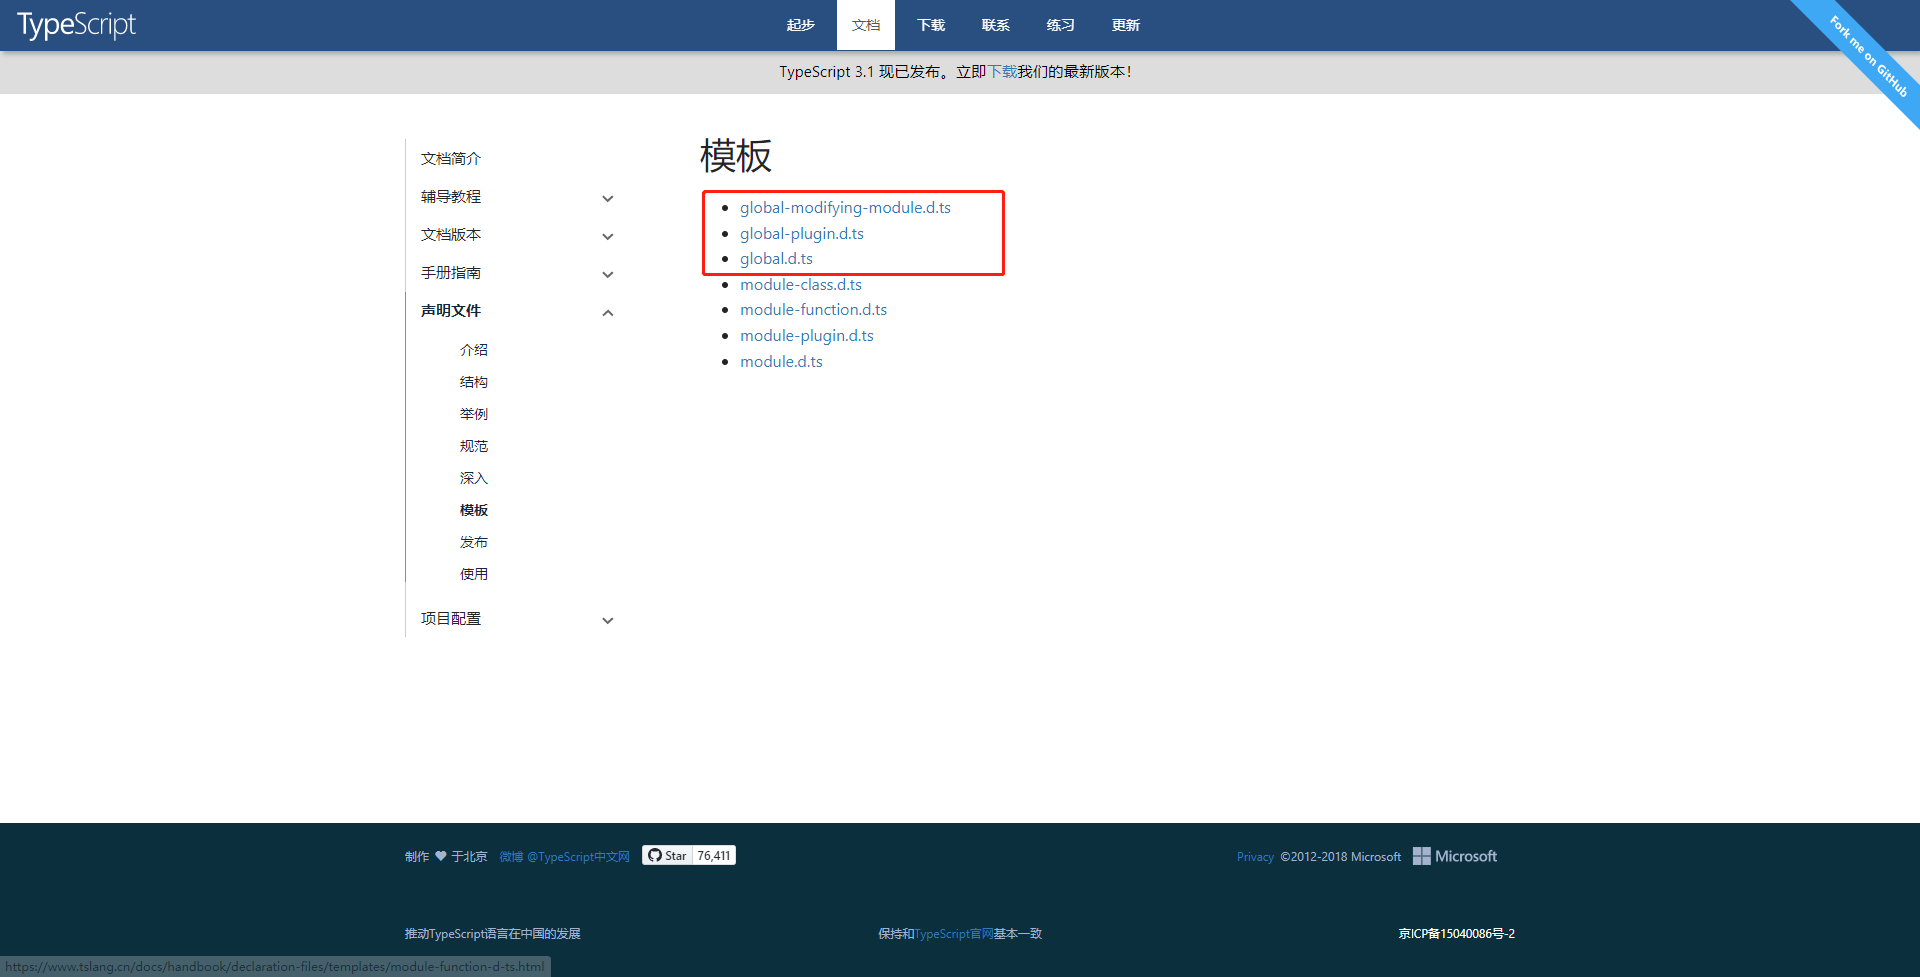Click the GitHub Star button
Viewport: 1920px width, 977px height.
point(667,855)
